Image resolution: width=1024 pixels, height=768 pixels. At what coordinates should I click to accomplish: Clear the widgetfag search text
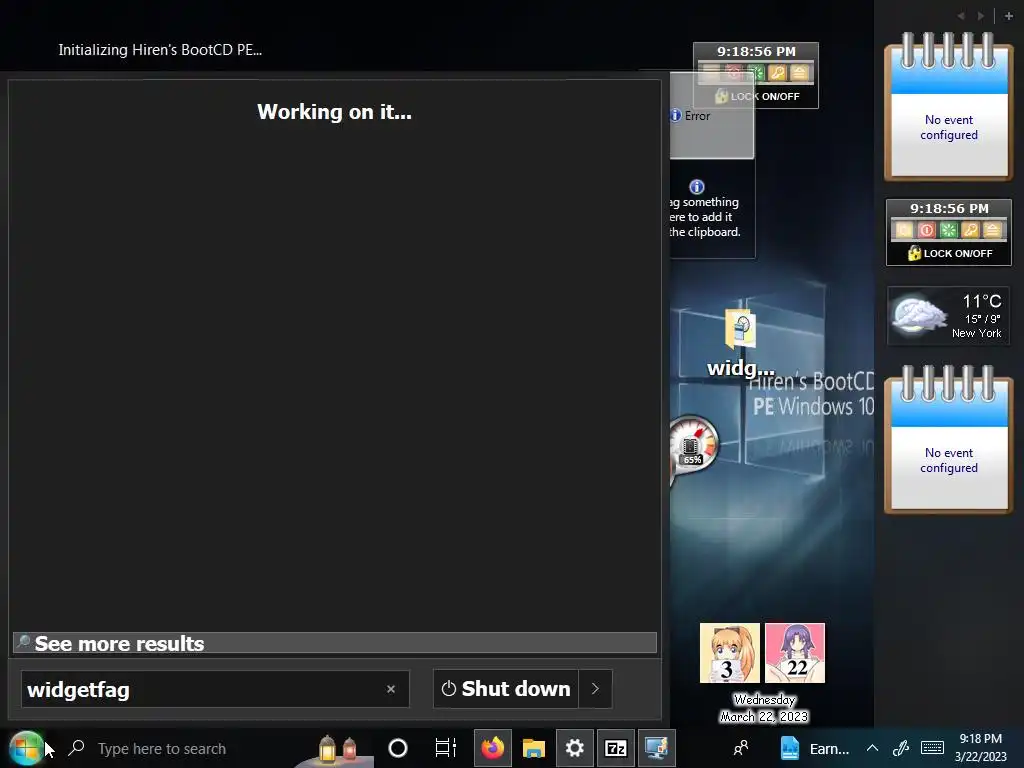pos(391,689)
